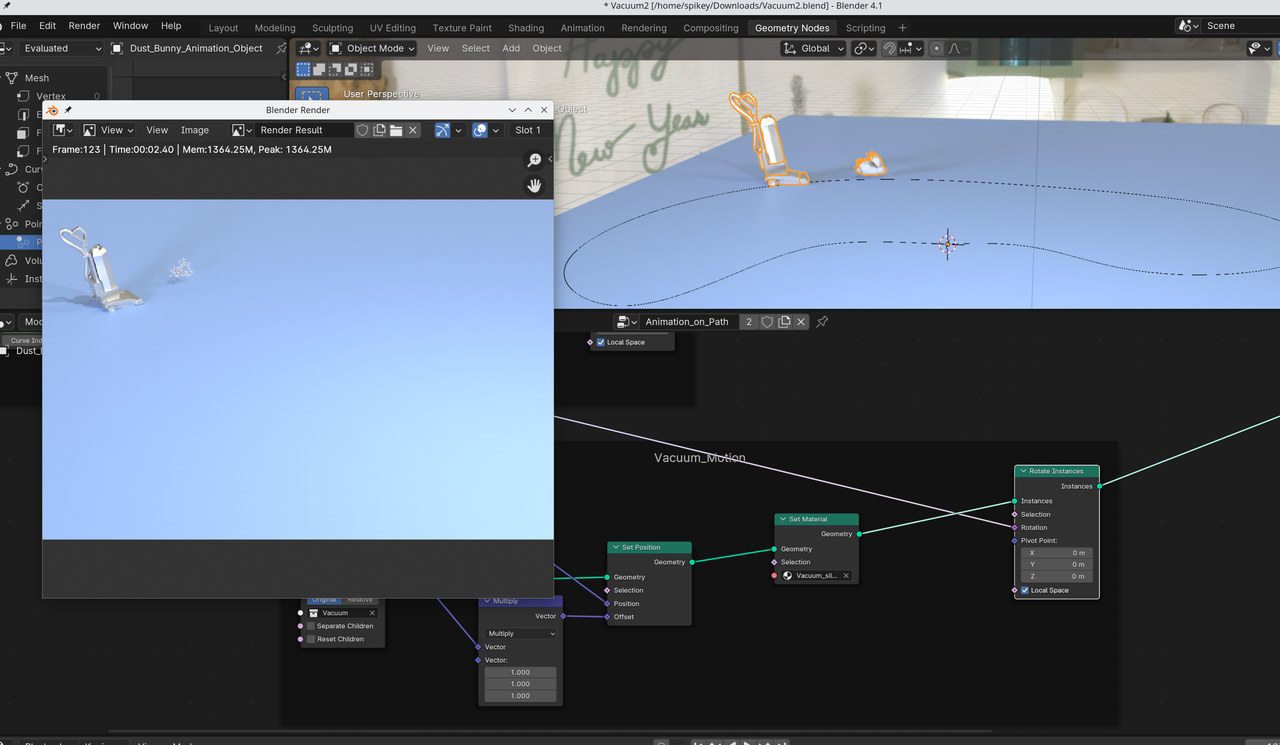Select the Relative toggle on collection node
Image resolution: width=1280 pixels, height=745 pixels.
point(359,599)
